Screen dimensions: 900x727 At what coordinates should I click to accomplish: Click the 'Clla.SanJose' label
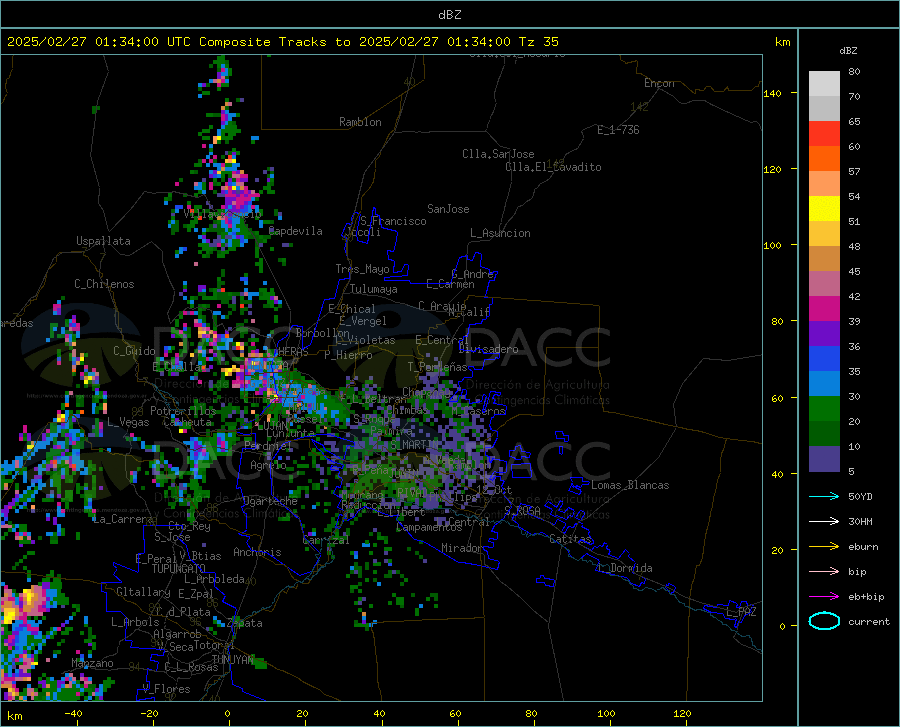pyautogui.click(x=498, y=154)
